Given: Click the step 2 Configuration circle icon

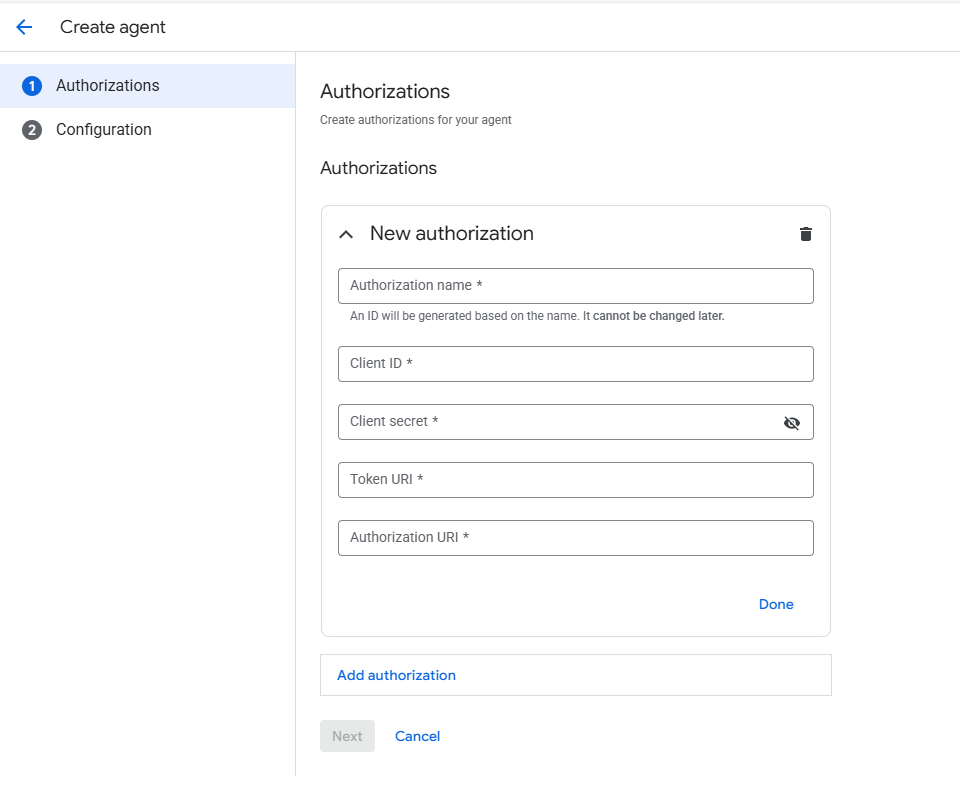Looking at the screenshot, I should tap(31, 129).
